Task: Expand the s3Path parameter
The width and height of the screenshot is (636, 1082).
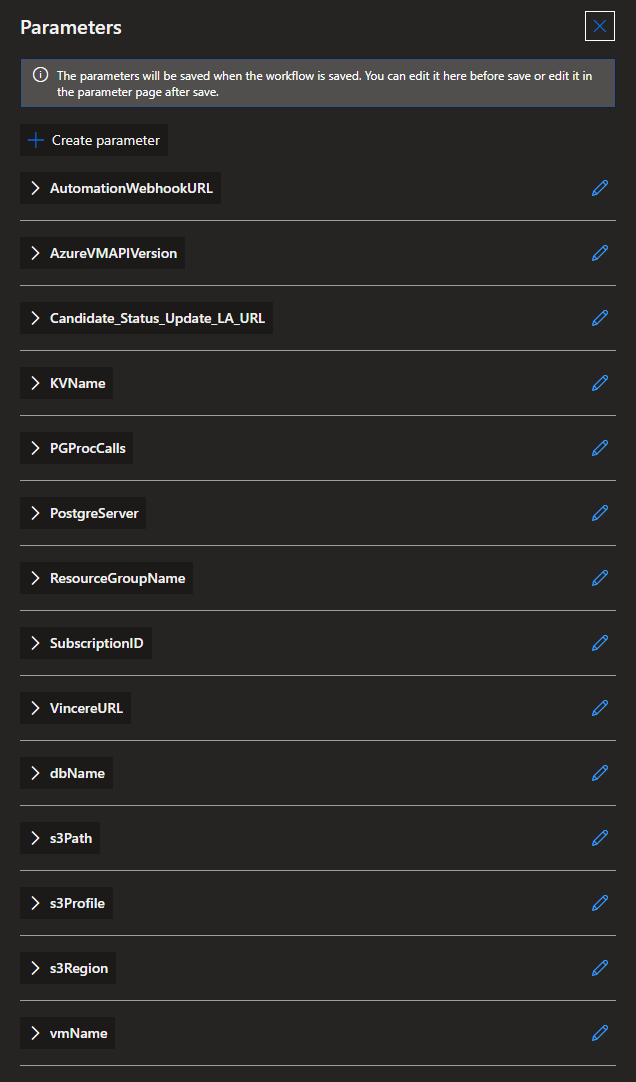Action: click(x=36, y=838)
